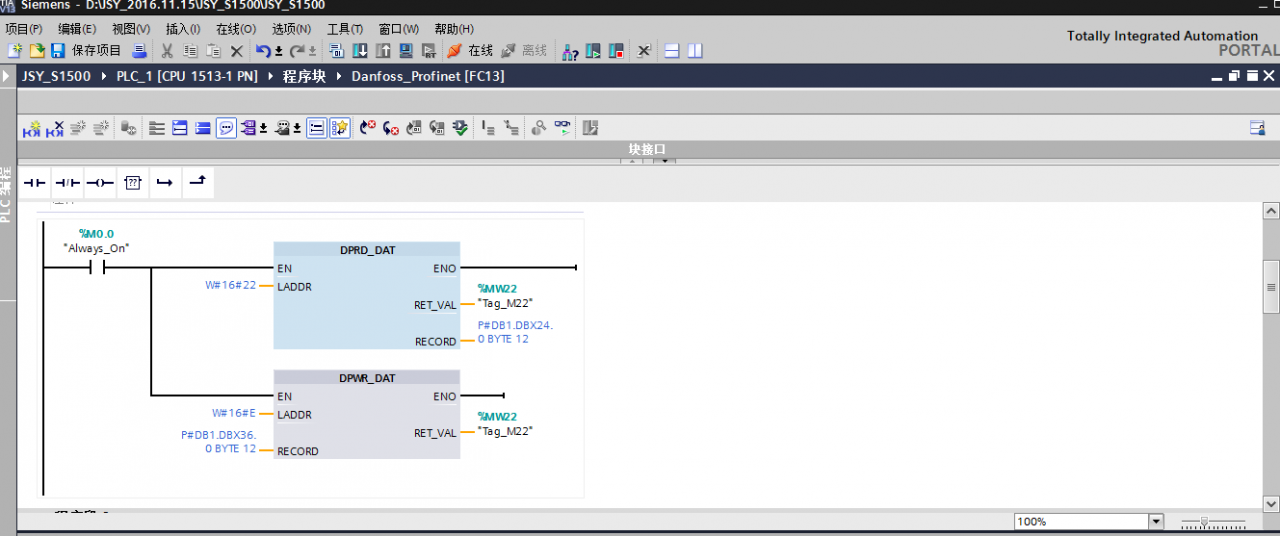1280x536 pixels.
Task: Open the 工具(T) menu
Action: pos(345,29)
